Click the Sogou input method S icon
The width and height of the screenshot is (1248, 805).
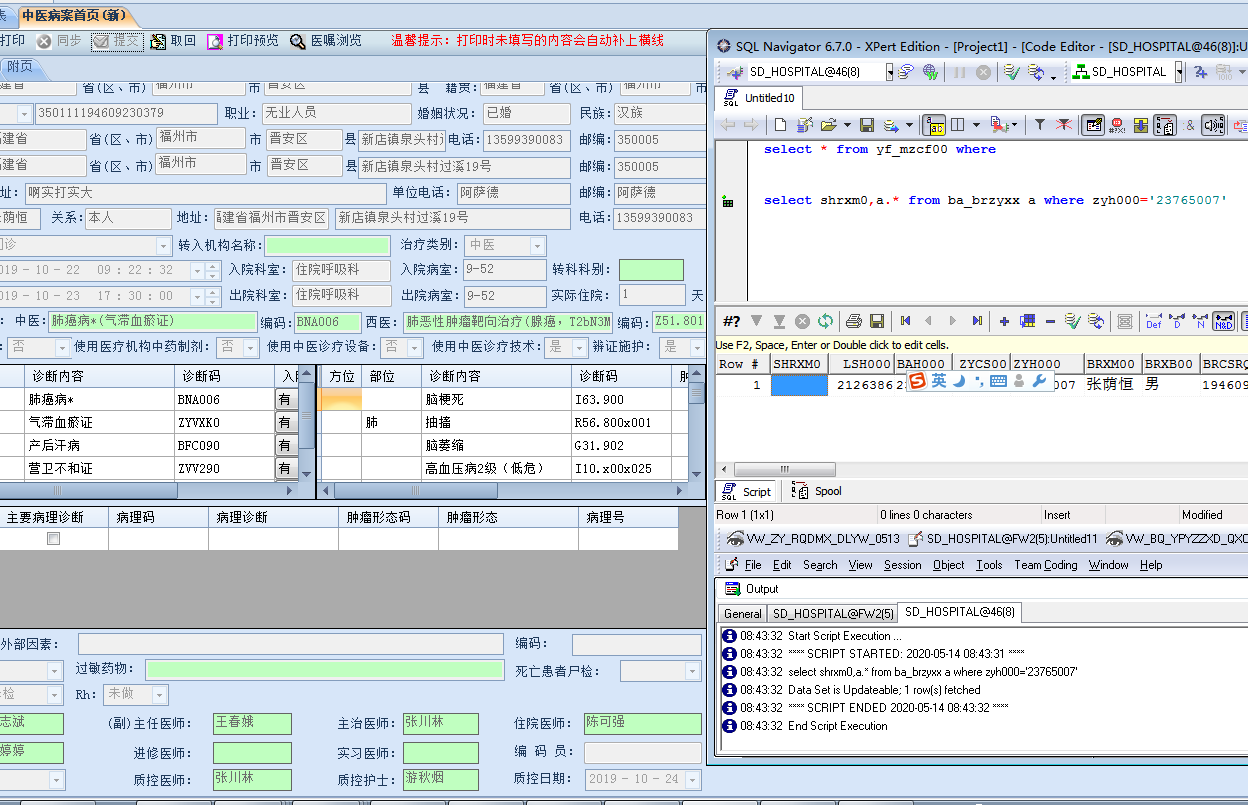(917, 381)
